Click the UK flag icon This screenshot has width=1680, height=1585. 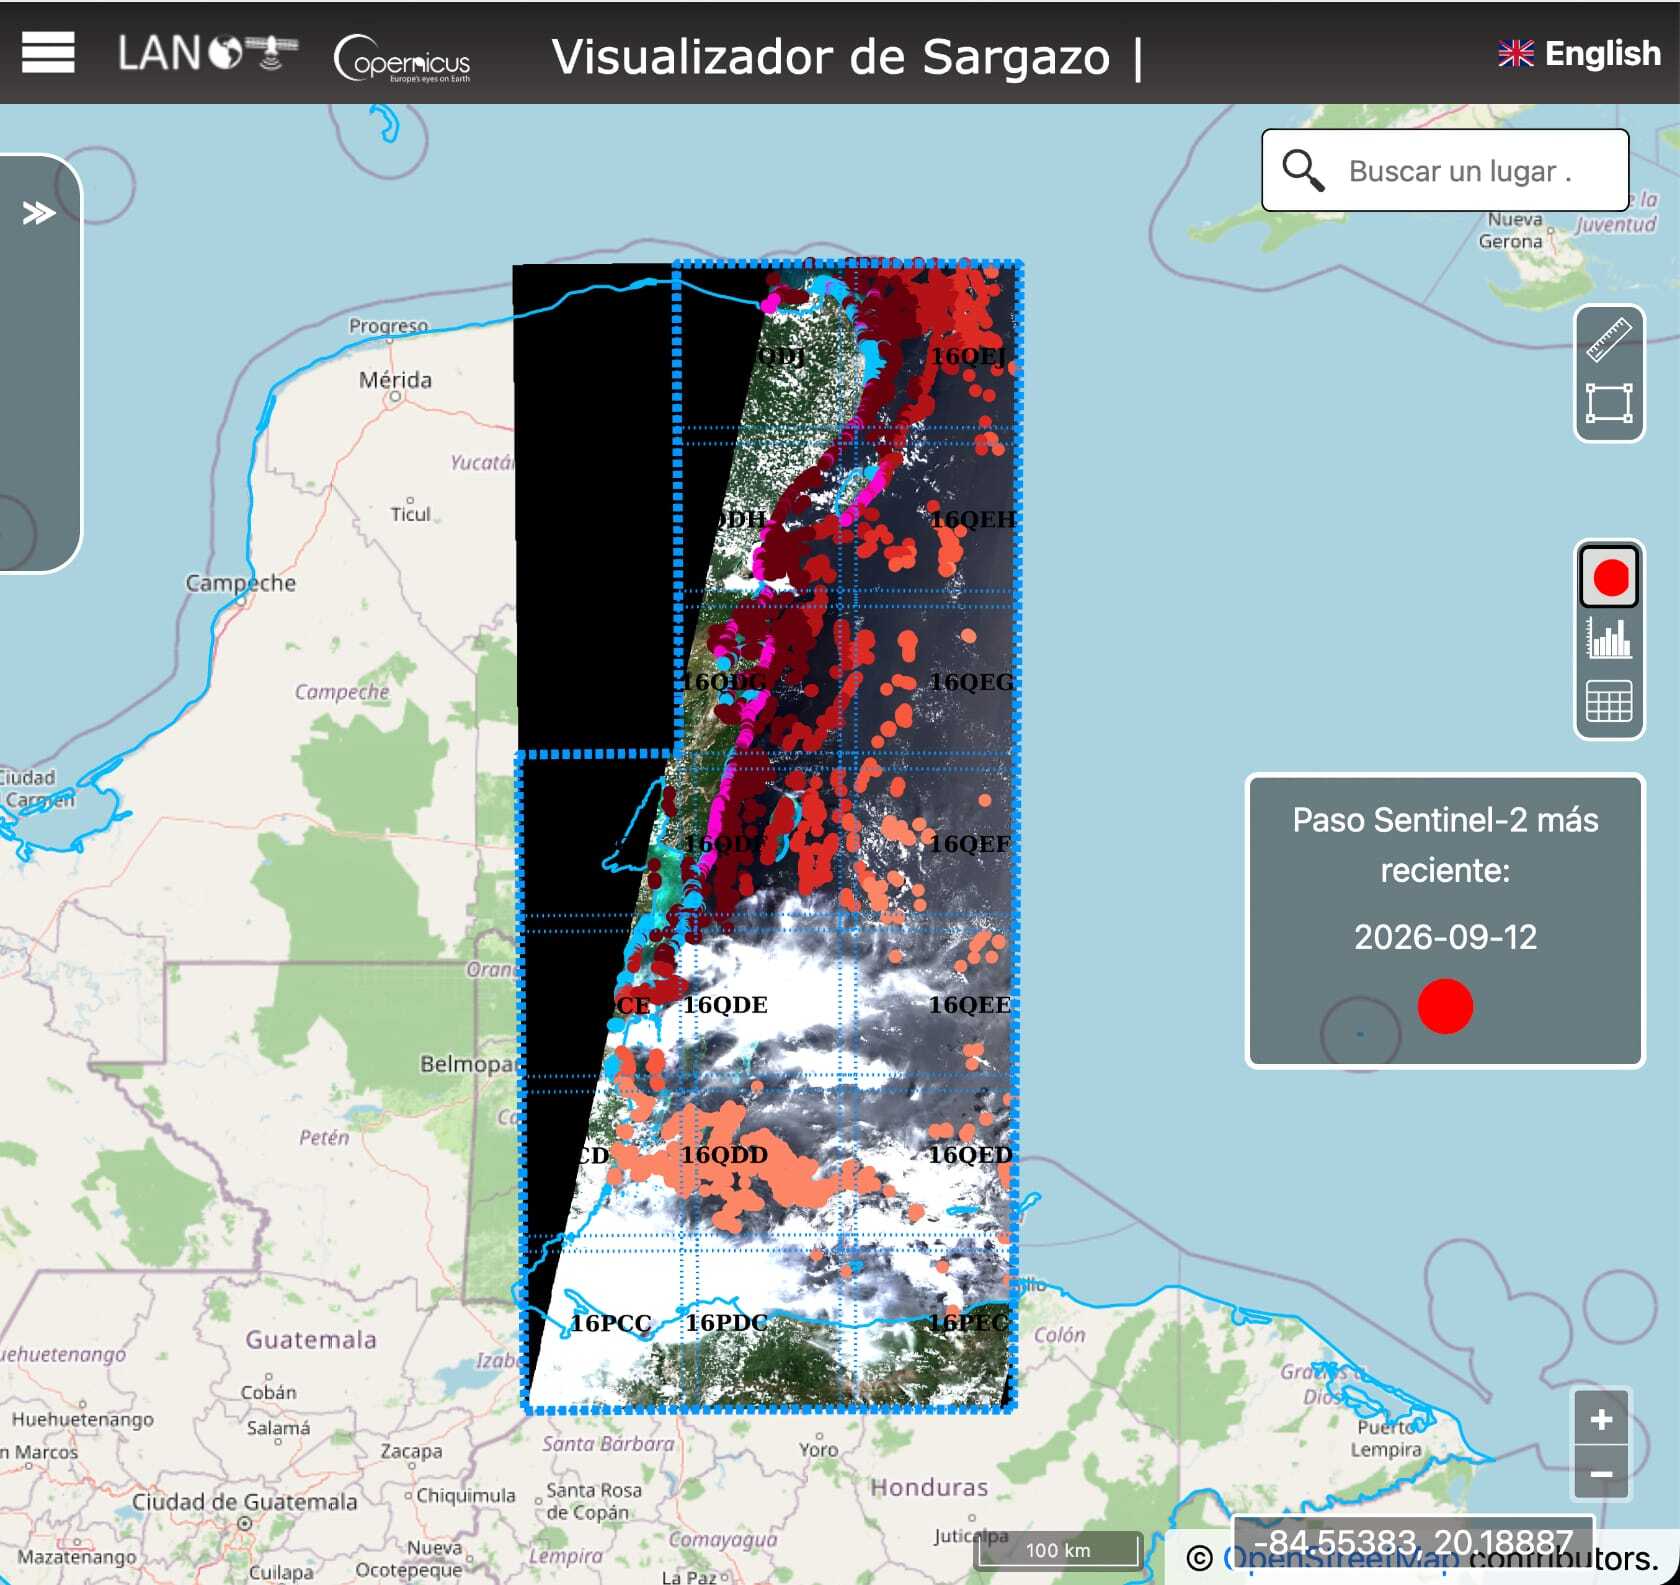(x=1516, y=53)
